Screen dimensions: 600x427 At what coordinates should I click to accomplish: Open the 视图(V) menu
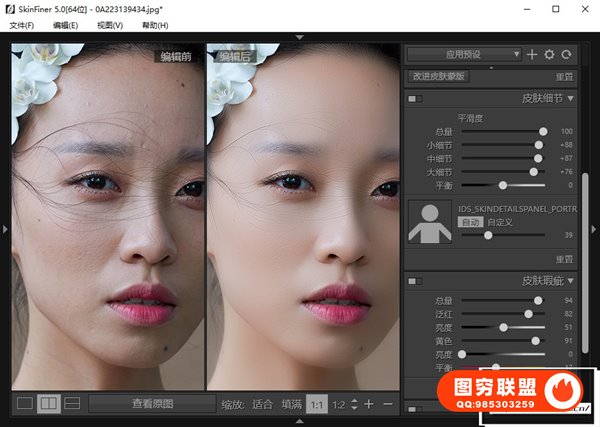tap(111, 25)
